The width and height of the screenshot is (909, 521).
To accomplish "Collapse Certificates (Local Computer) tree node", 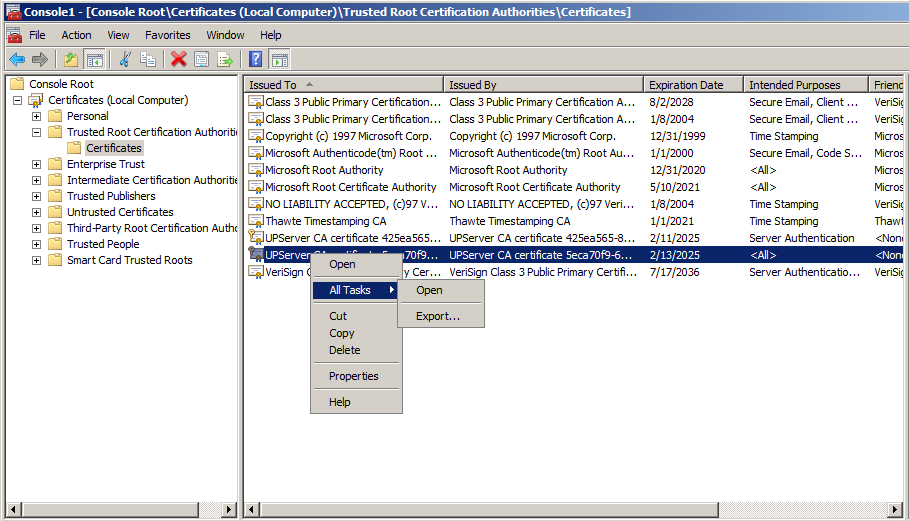I will click(x=17, y=100).
